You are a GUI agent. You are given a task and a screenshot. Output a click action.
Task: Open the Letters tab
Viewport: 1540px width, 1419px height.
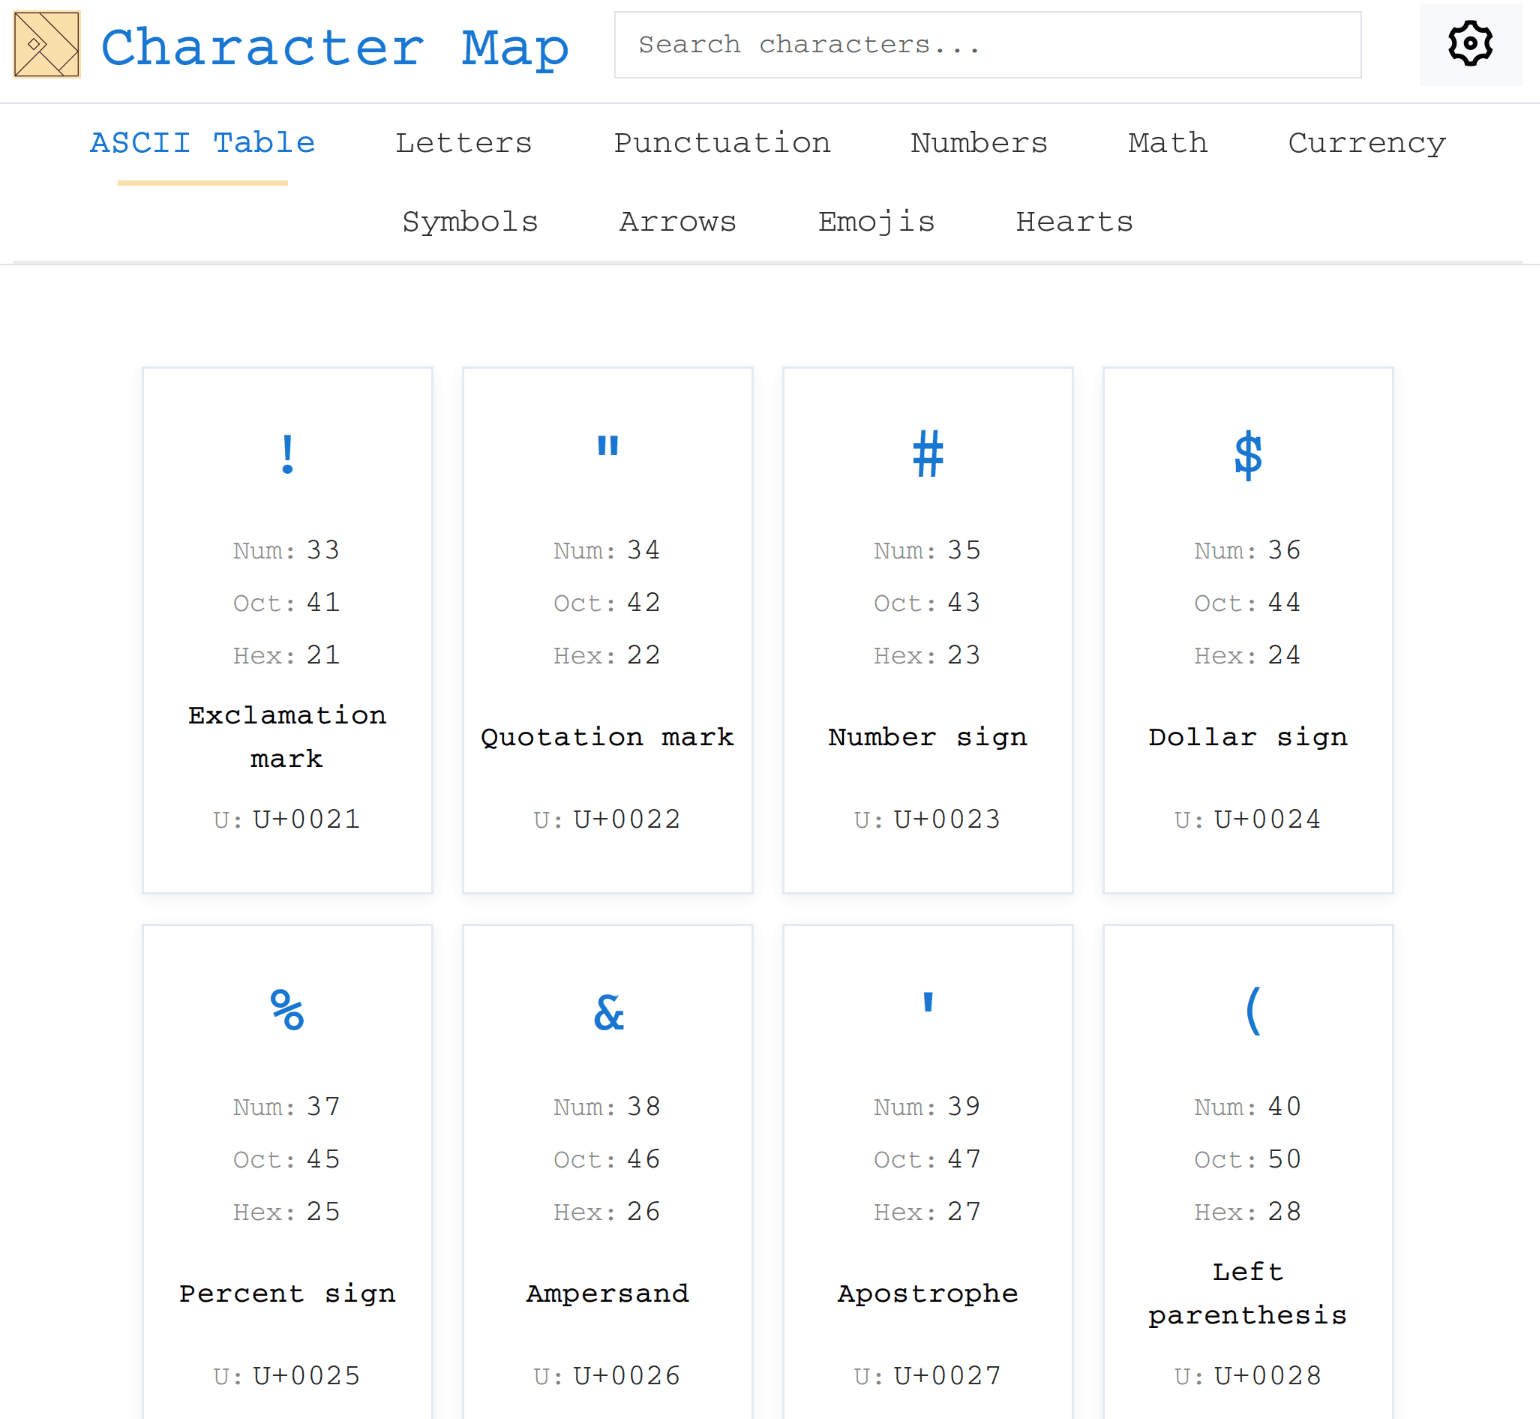point(464,143)
